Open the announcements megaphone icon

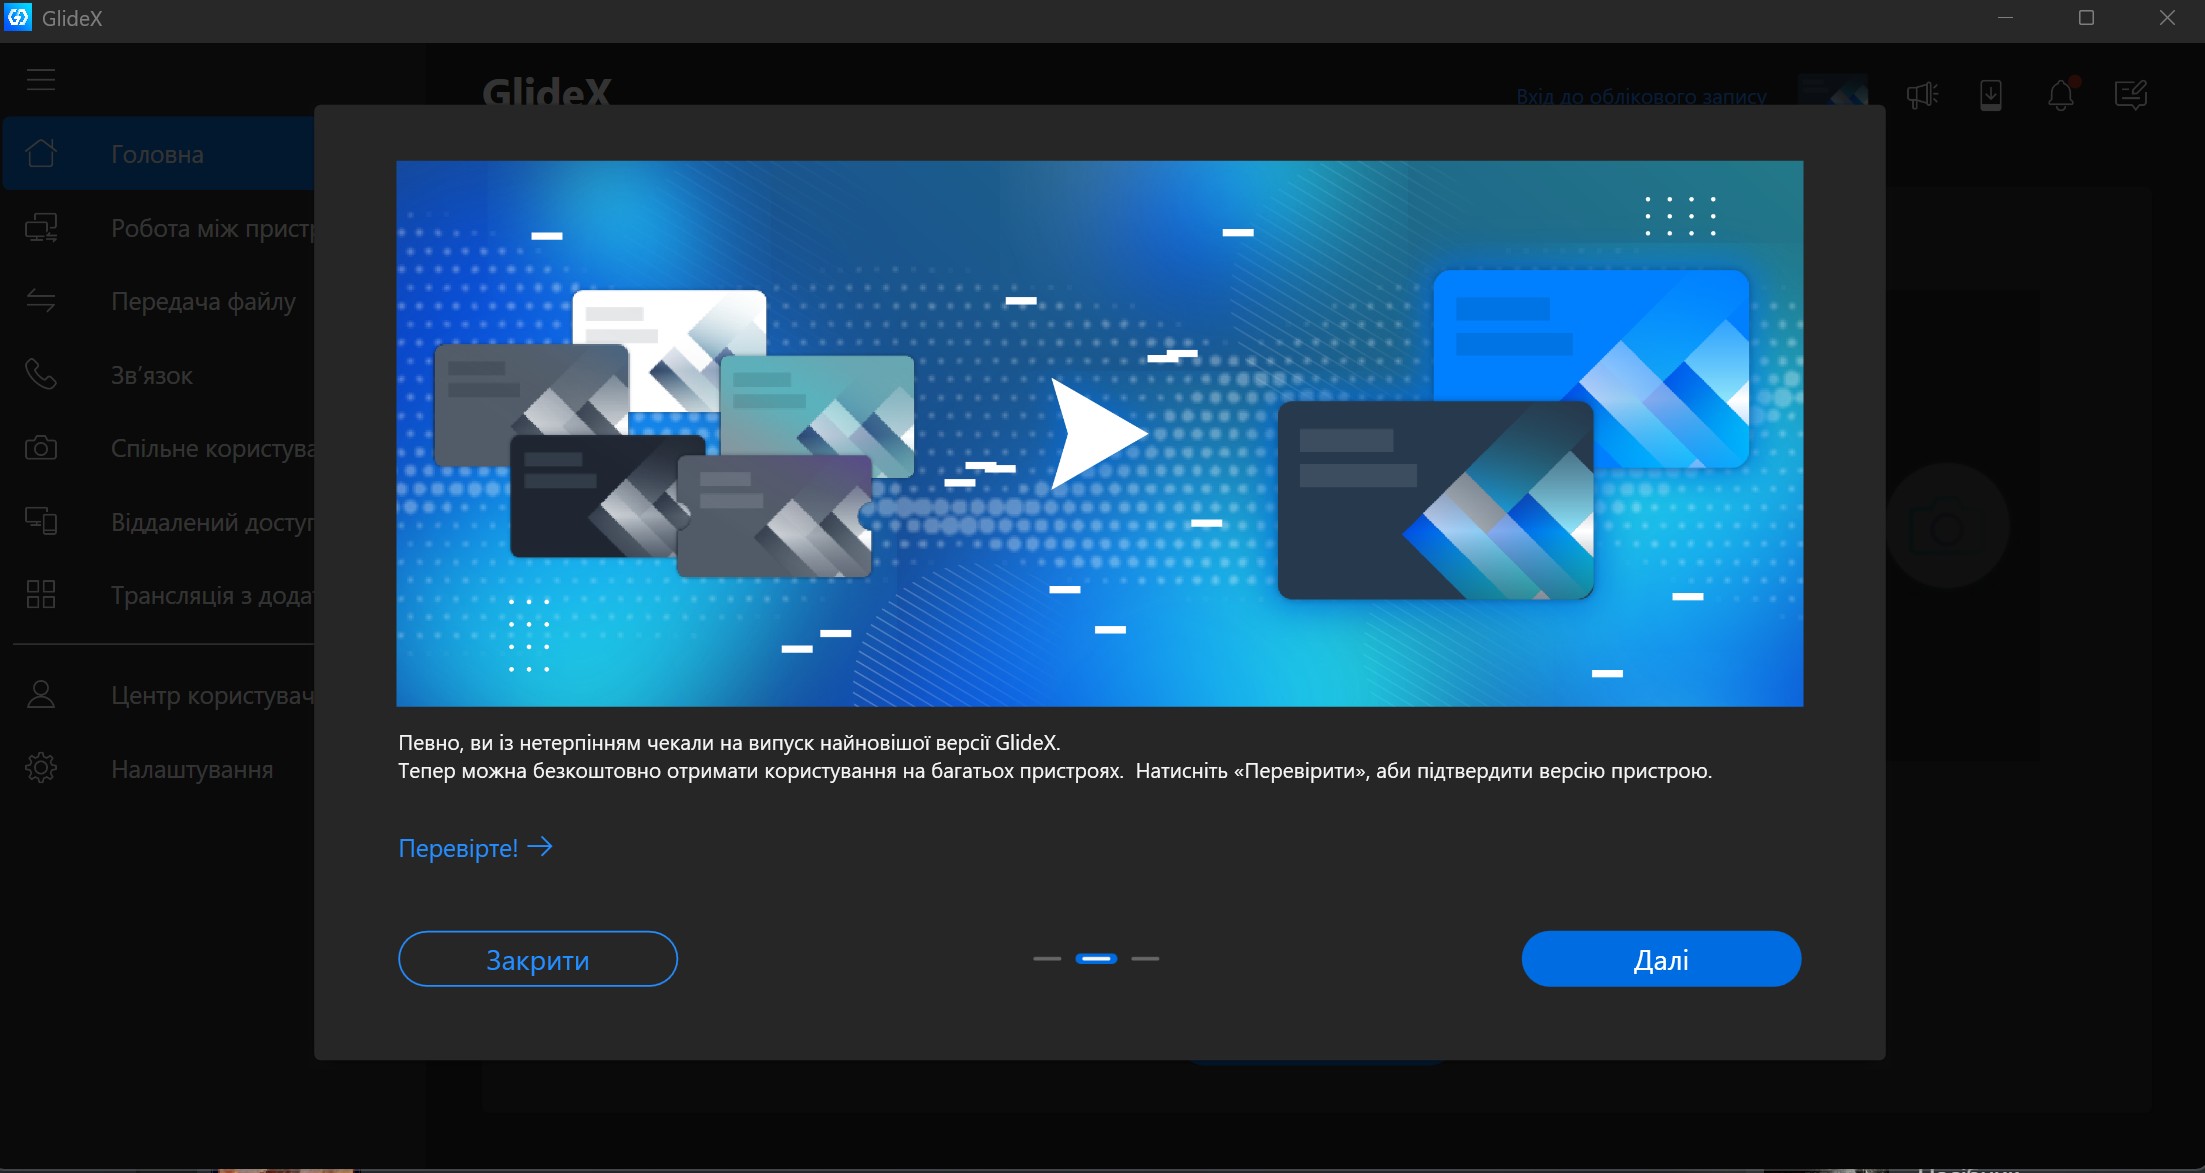[x=1922, y=95]
